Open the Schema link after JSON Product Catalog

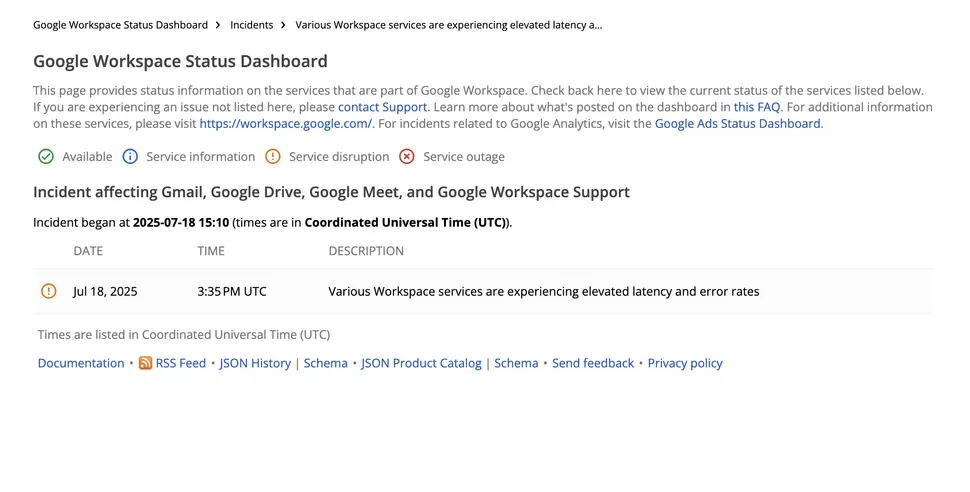pyautogui.click(x=516, y=363)
